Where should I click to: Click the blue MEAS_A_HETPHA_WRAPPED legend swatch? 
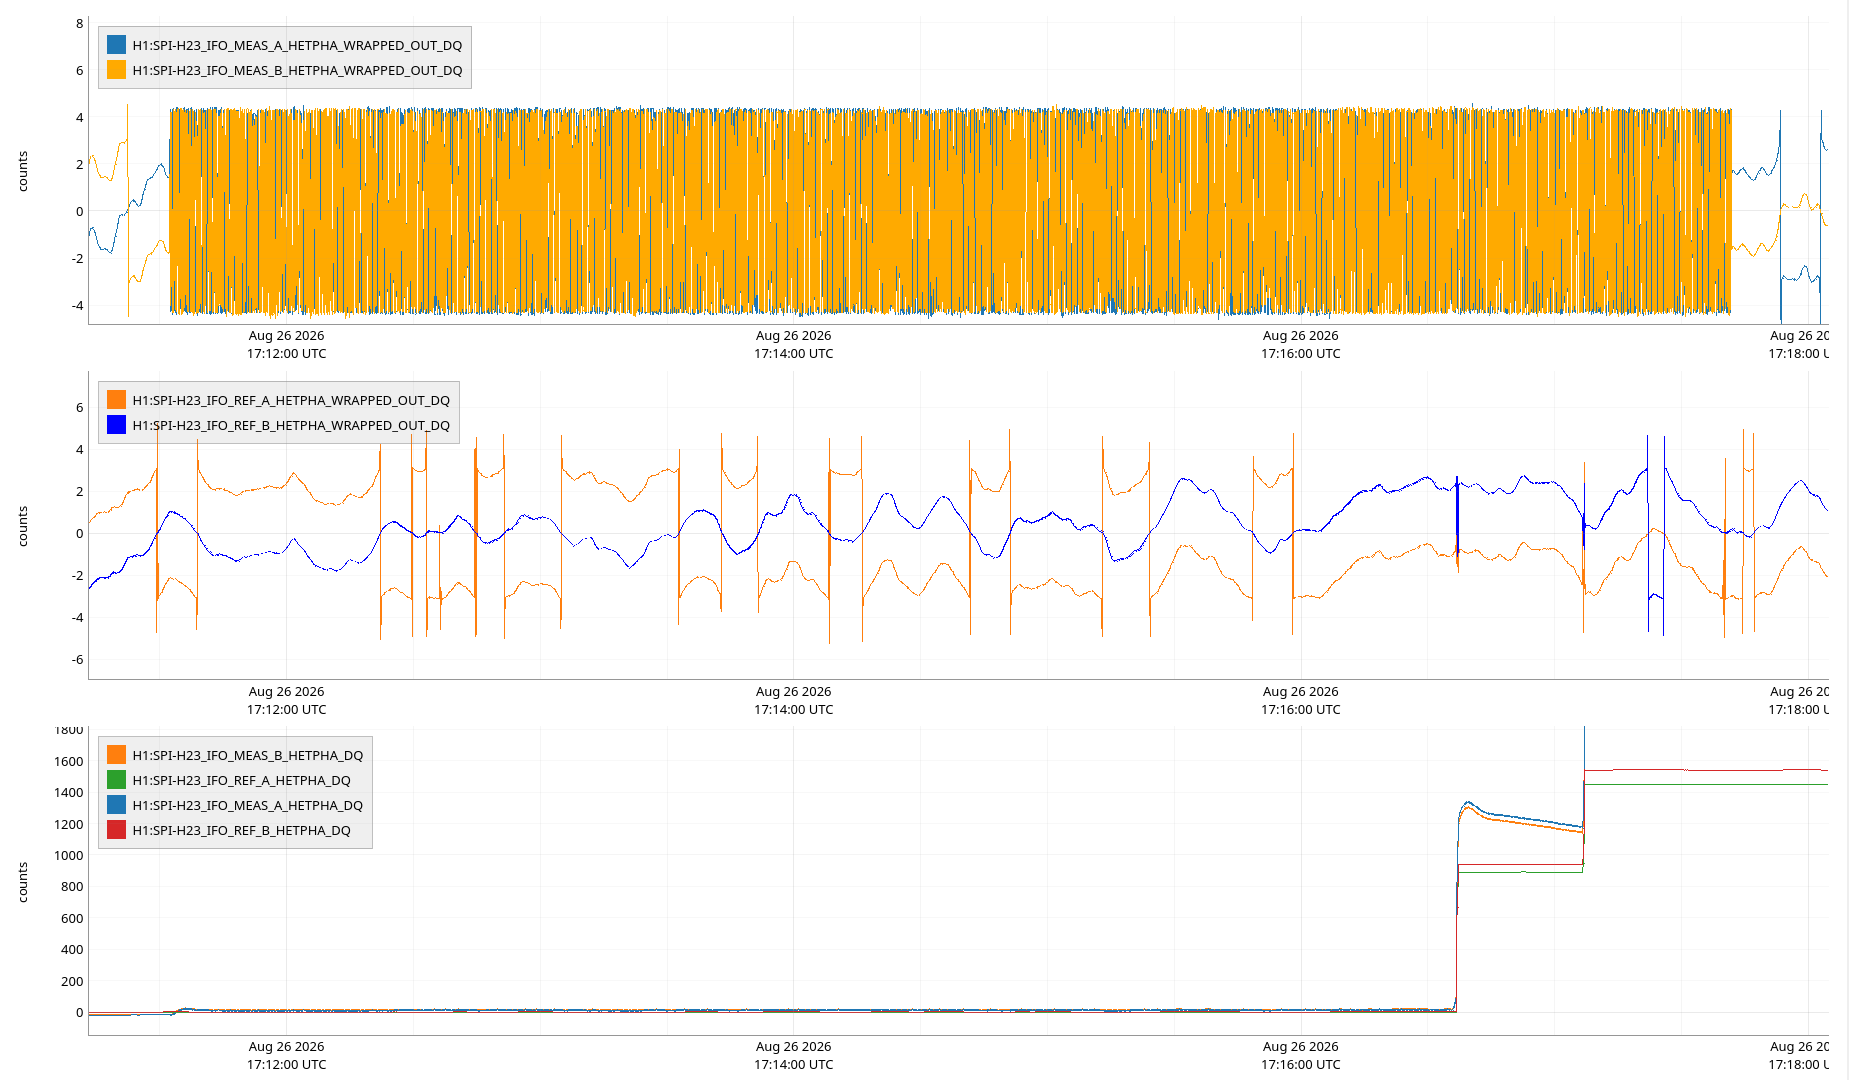point(117,45)
